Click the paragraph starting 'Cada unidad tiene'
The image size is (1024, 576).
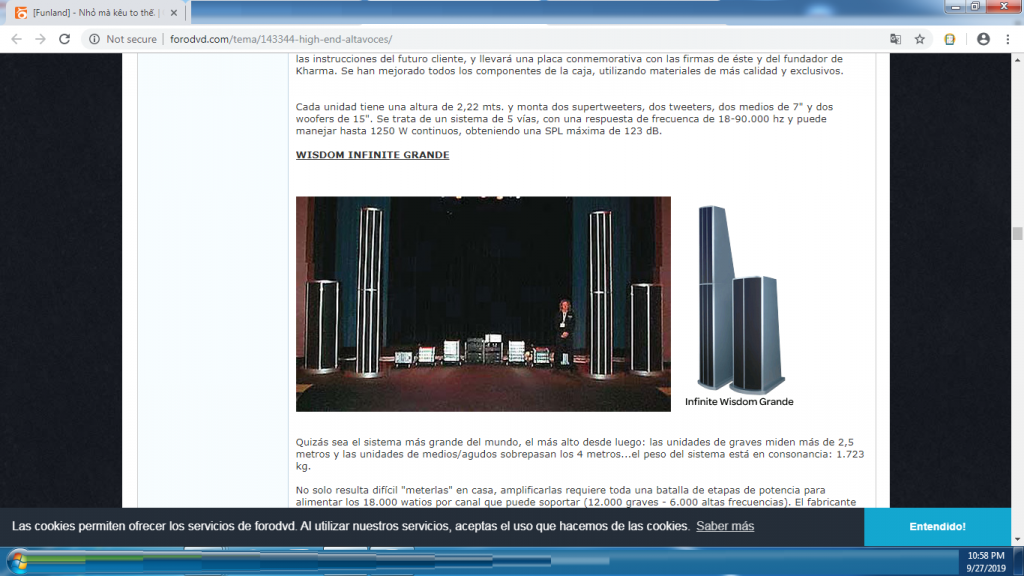pos(564,119)
